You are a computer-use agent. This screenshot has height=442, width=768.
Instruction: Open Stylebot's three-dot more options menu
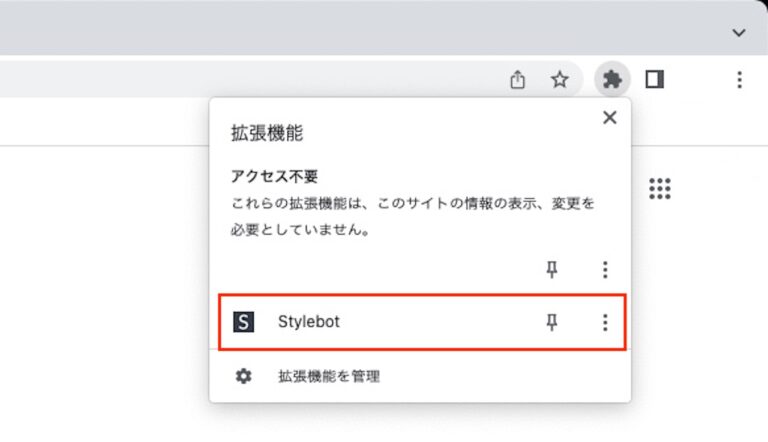604,322
